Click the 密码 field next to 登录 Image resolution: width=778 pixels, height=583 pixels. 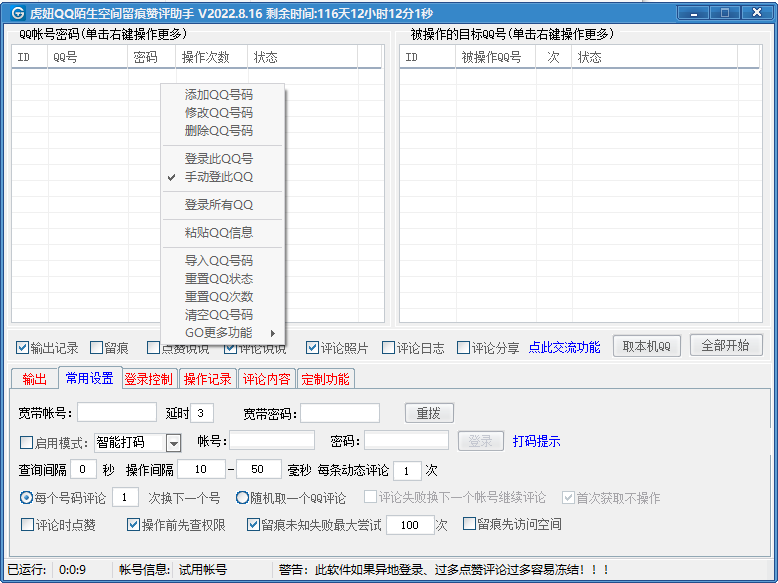(406, 441)
